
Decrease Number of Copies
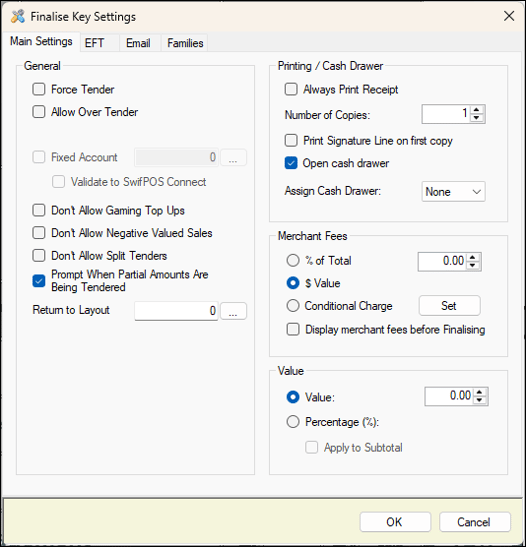tap(476, 118)
